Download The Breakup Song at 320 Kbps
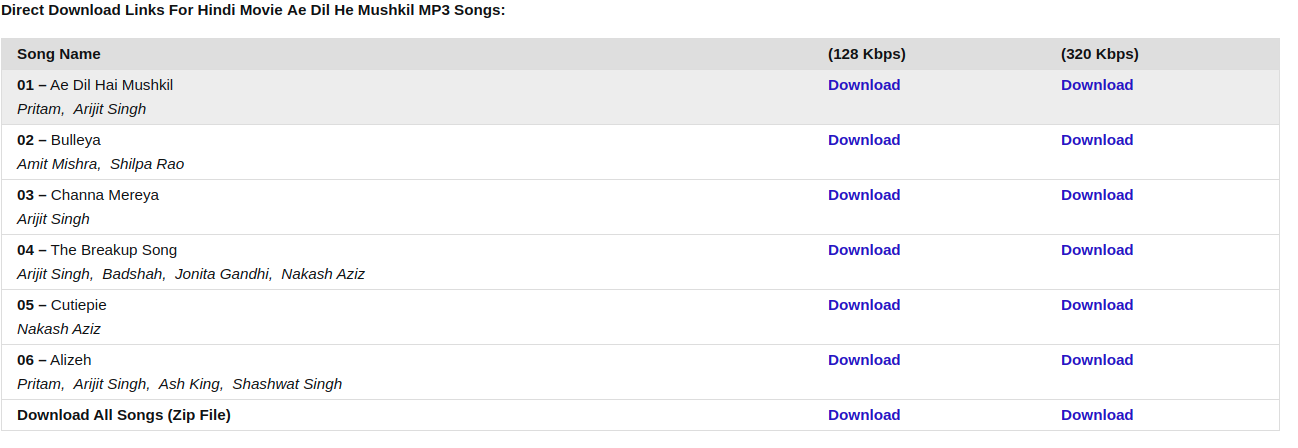1298x448 pixels. [x=1097, y=250]
